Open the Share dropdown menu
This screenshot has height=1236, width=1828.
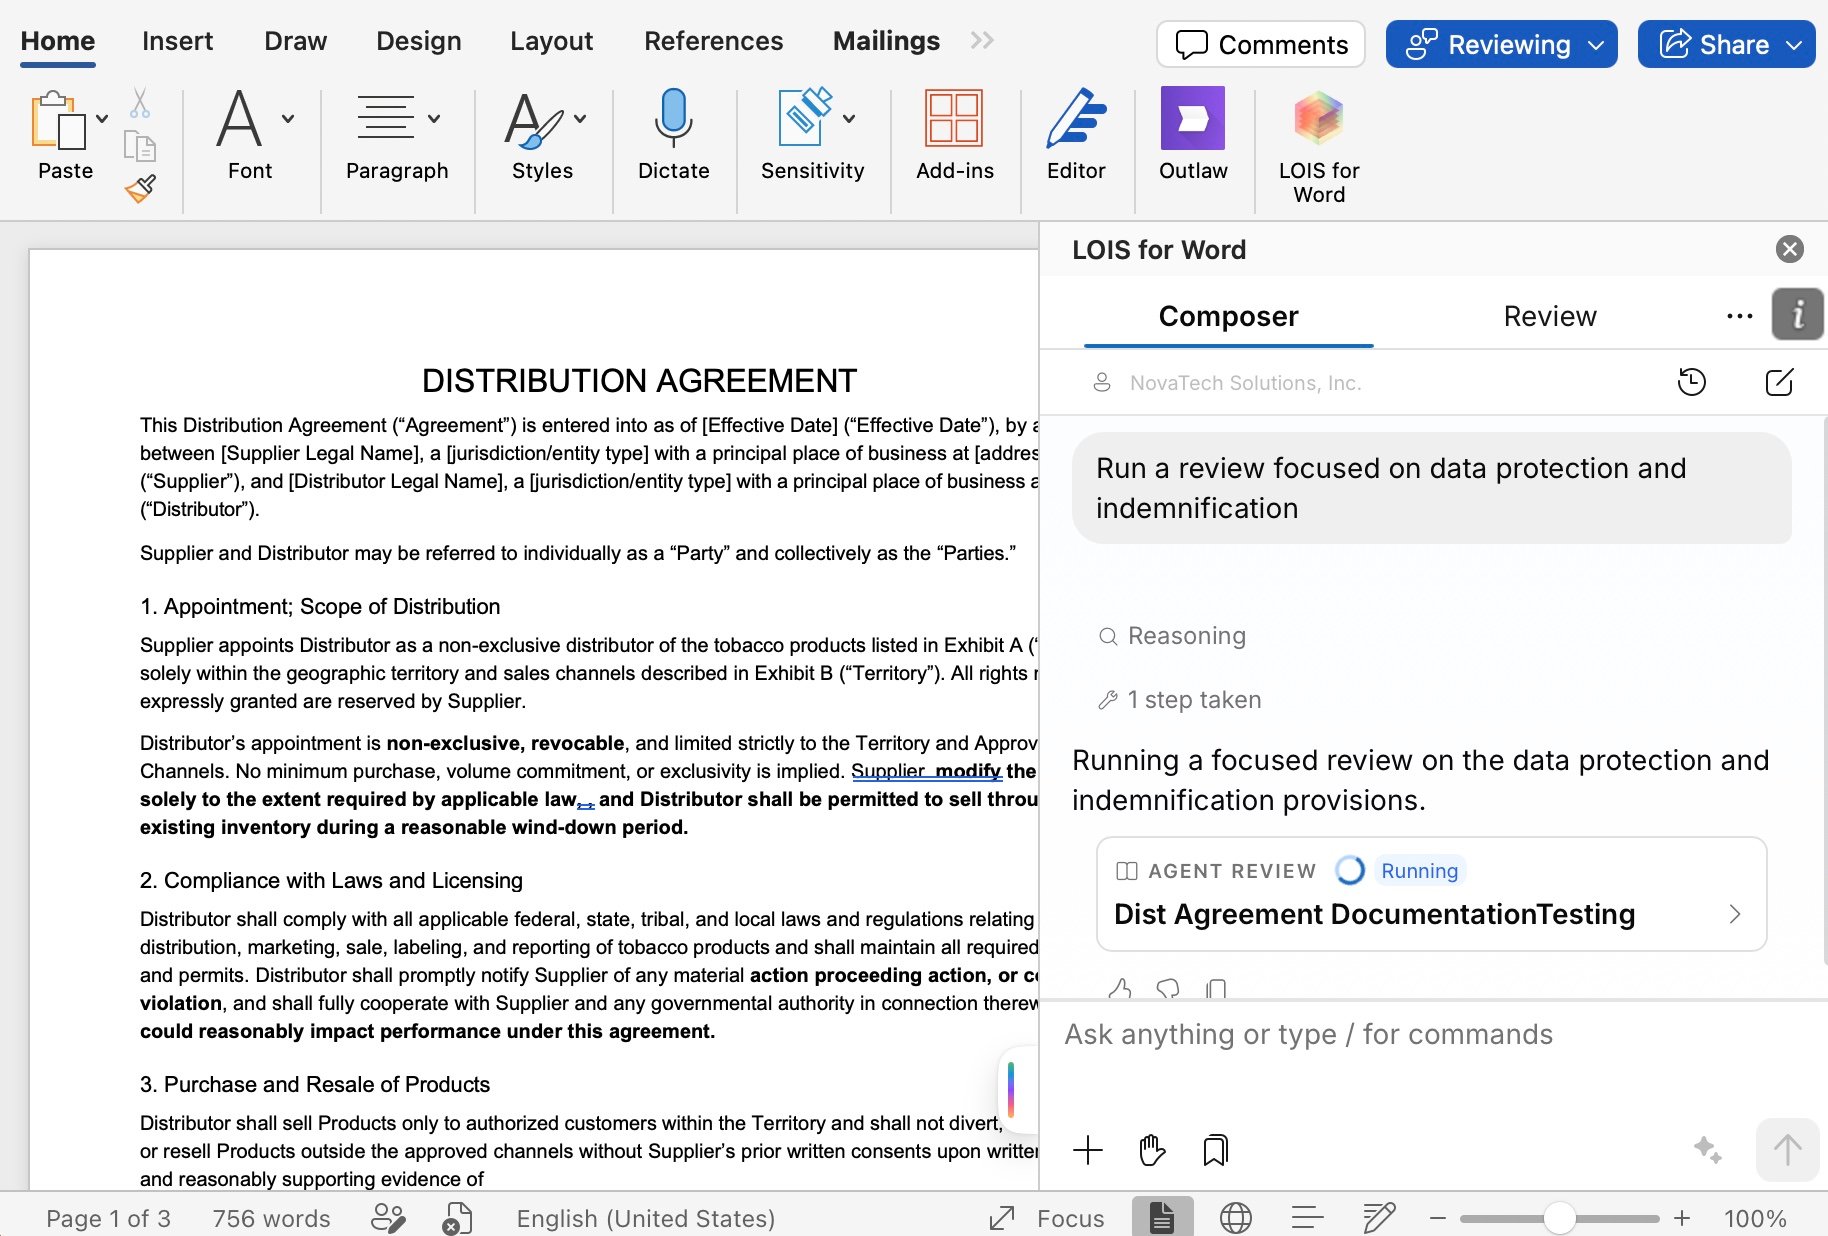(x=1726, y=44)
